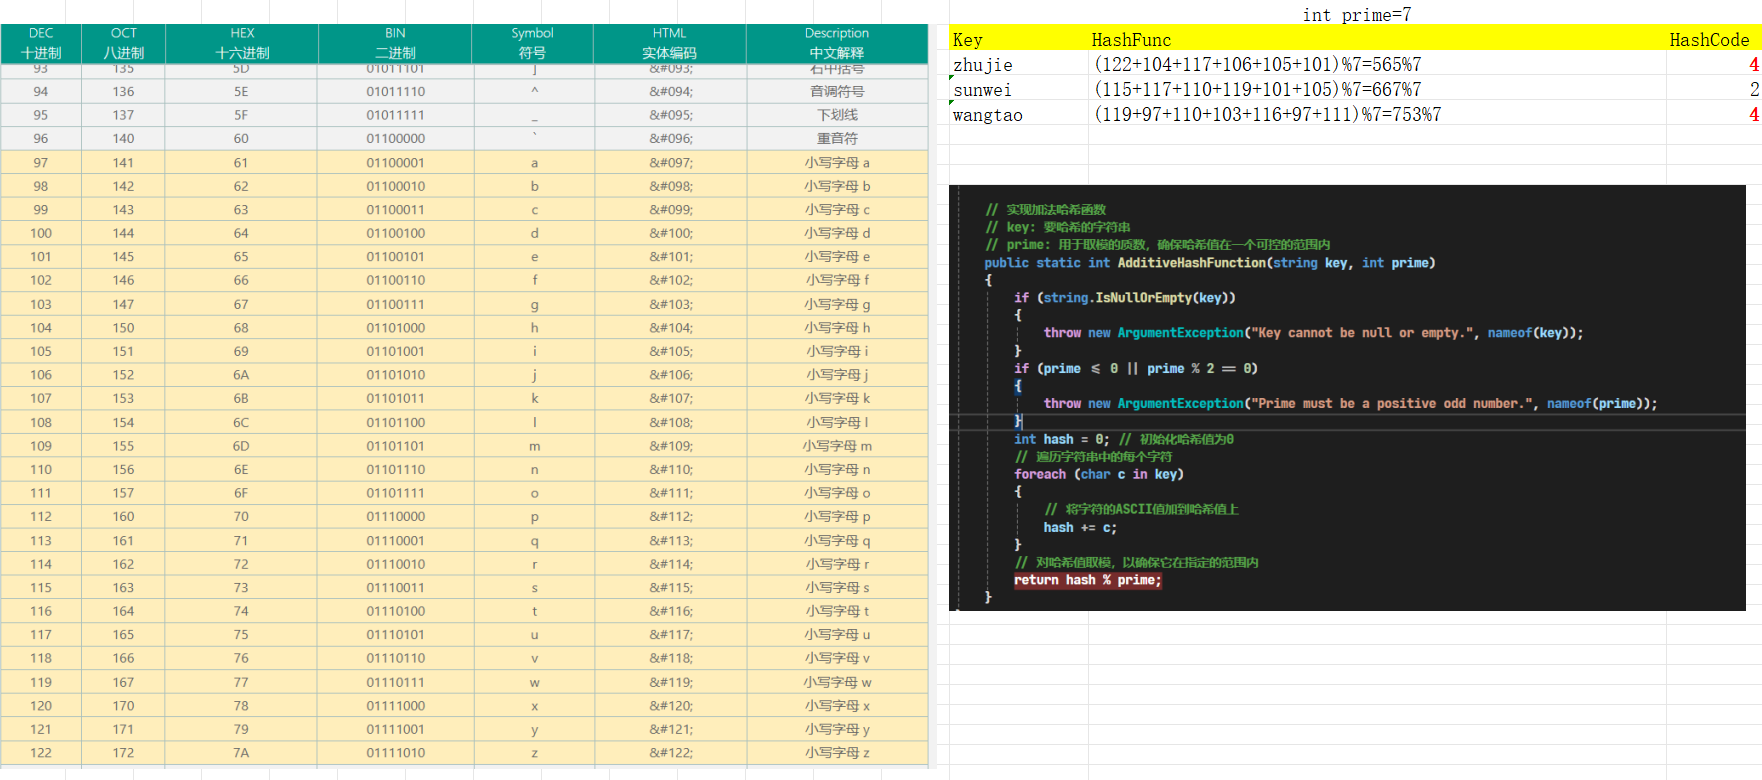Click the 'DEC 十进制' table header
This screenshot has width=1762, height=780.
41,43
